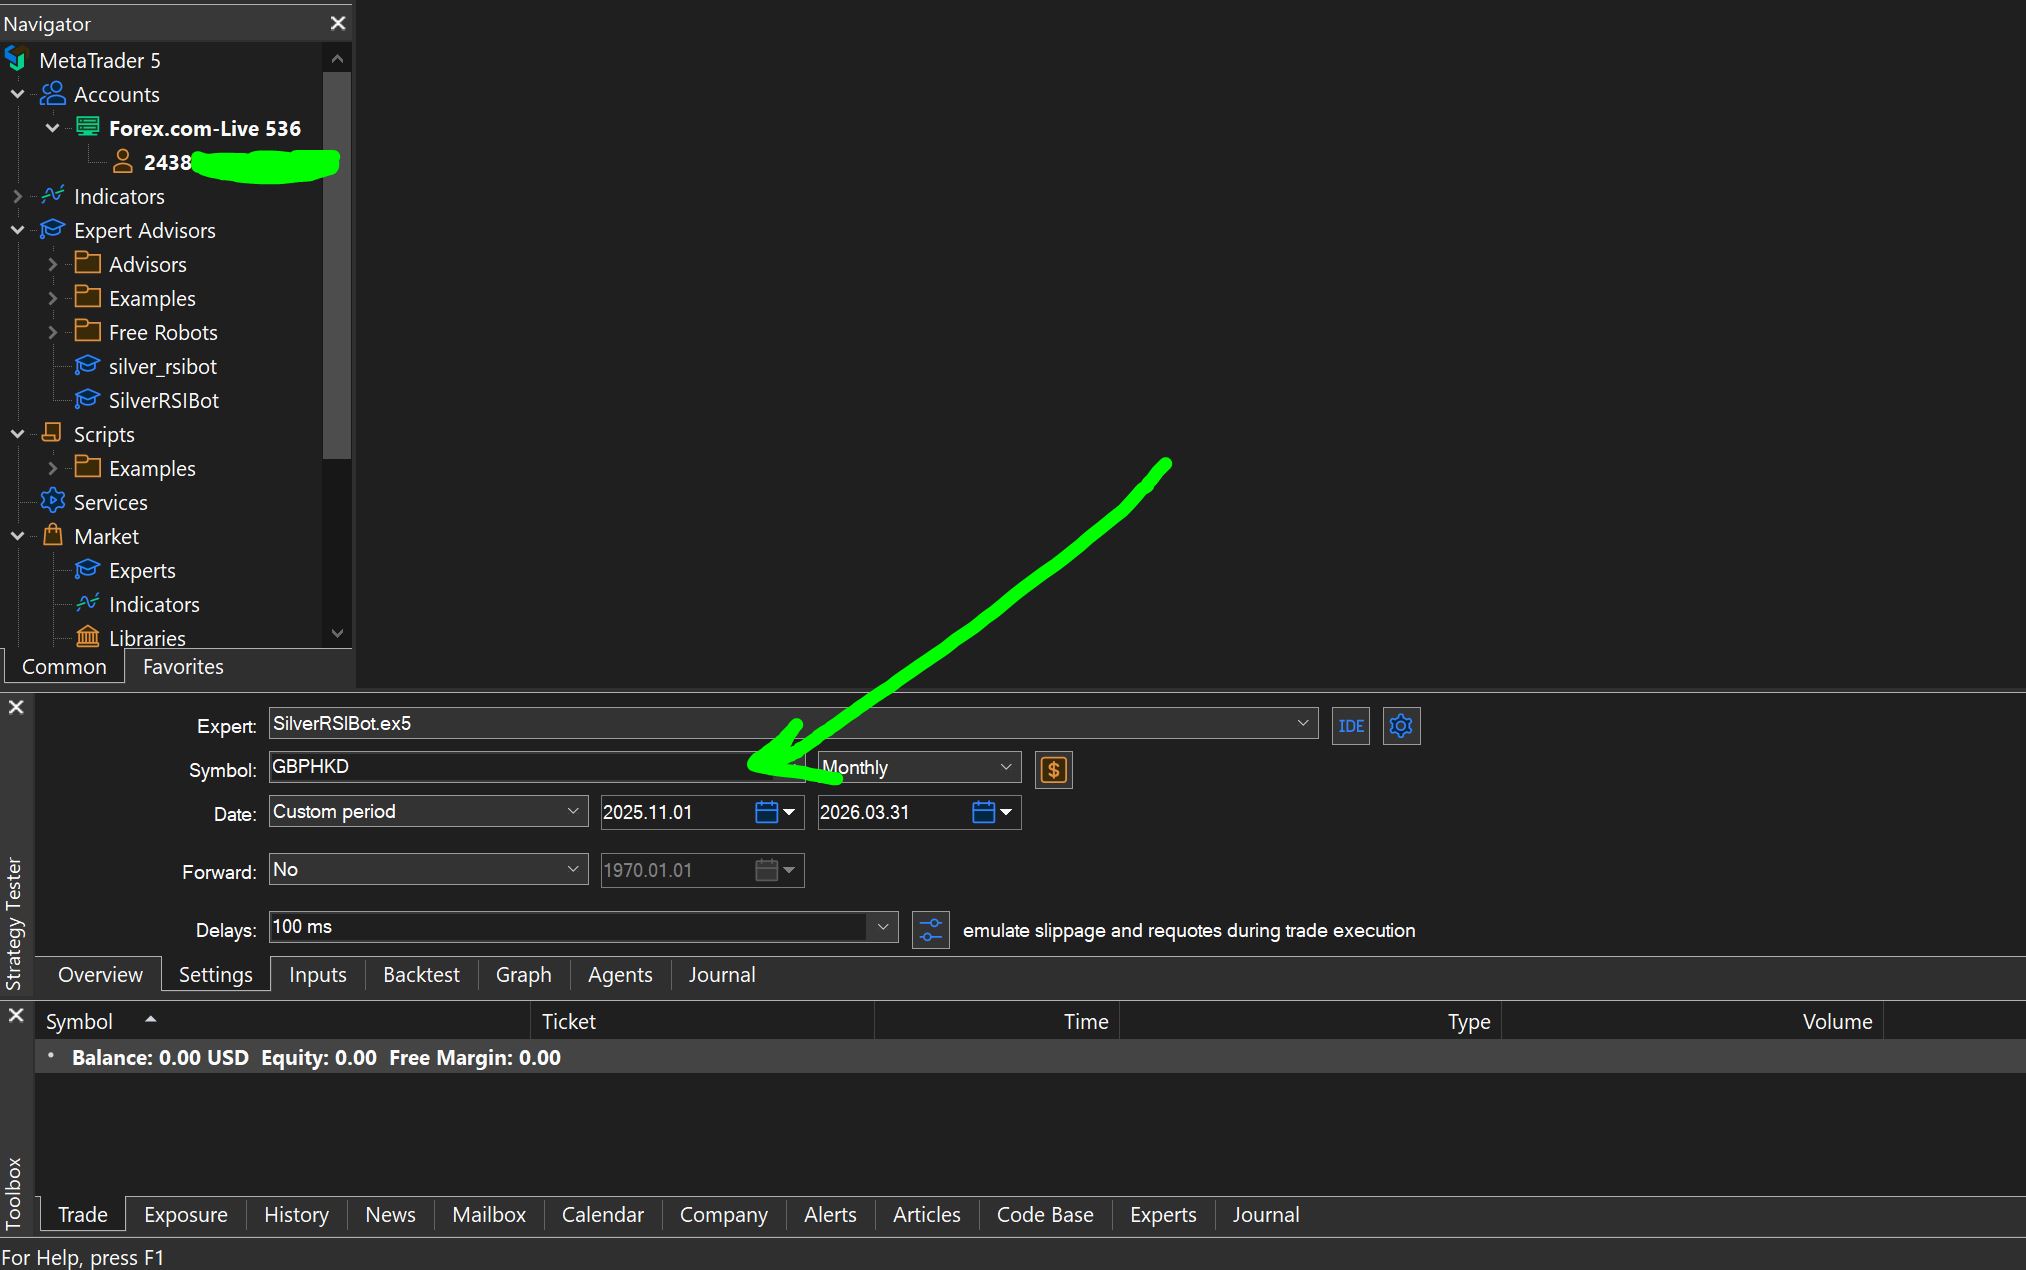This screenshot has height=1270, width=2026.
Task: Select the SilverRSIBot expert advisor
Action: 163,400
